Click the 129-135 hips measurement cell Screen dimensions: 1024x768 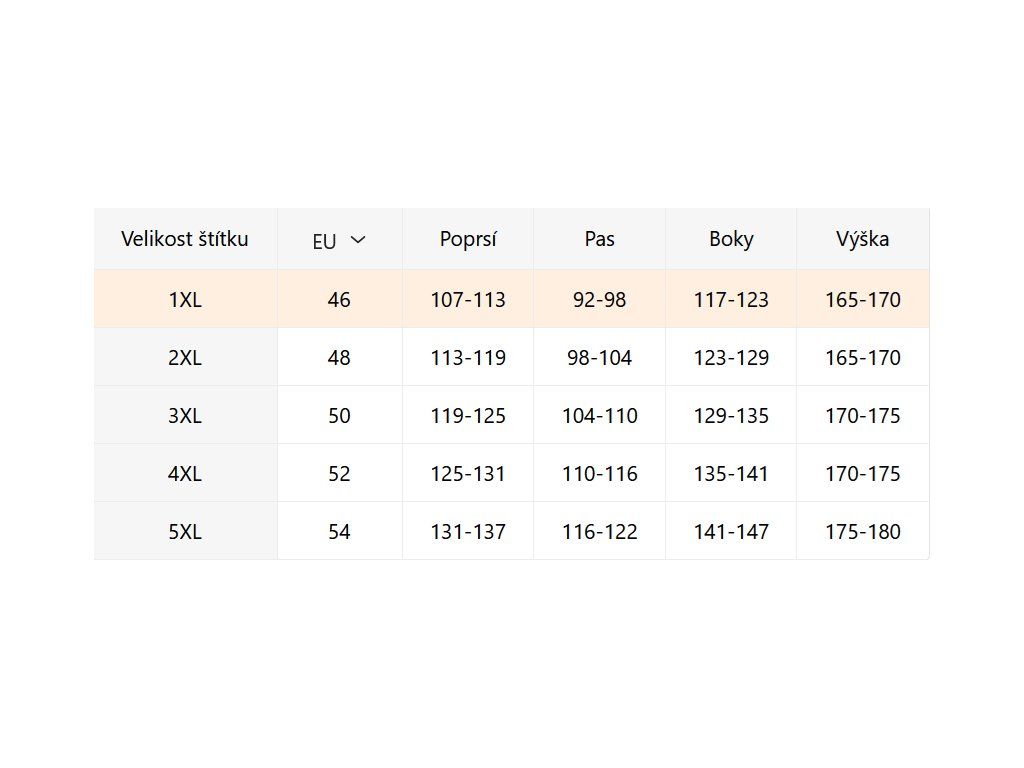[x=731, y=415]
